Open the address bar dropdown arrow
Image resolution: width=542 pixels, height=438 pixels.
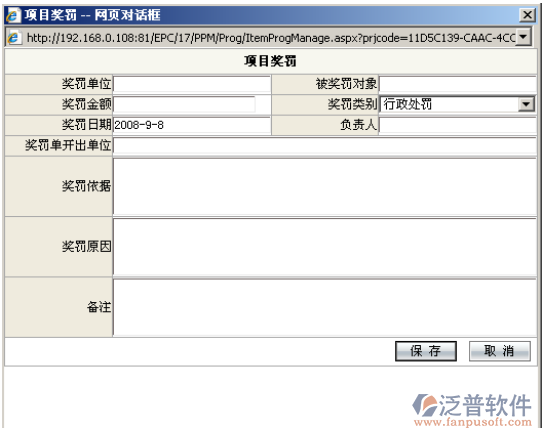point(524,36)
